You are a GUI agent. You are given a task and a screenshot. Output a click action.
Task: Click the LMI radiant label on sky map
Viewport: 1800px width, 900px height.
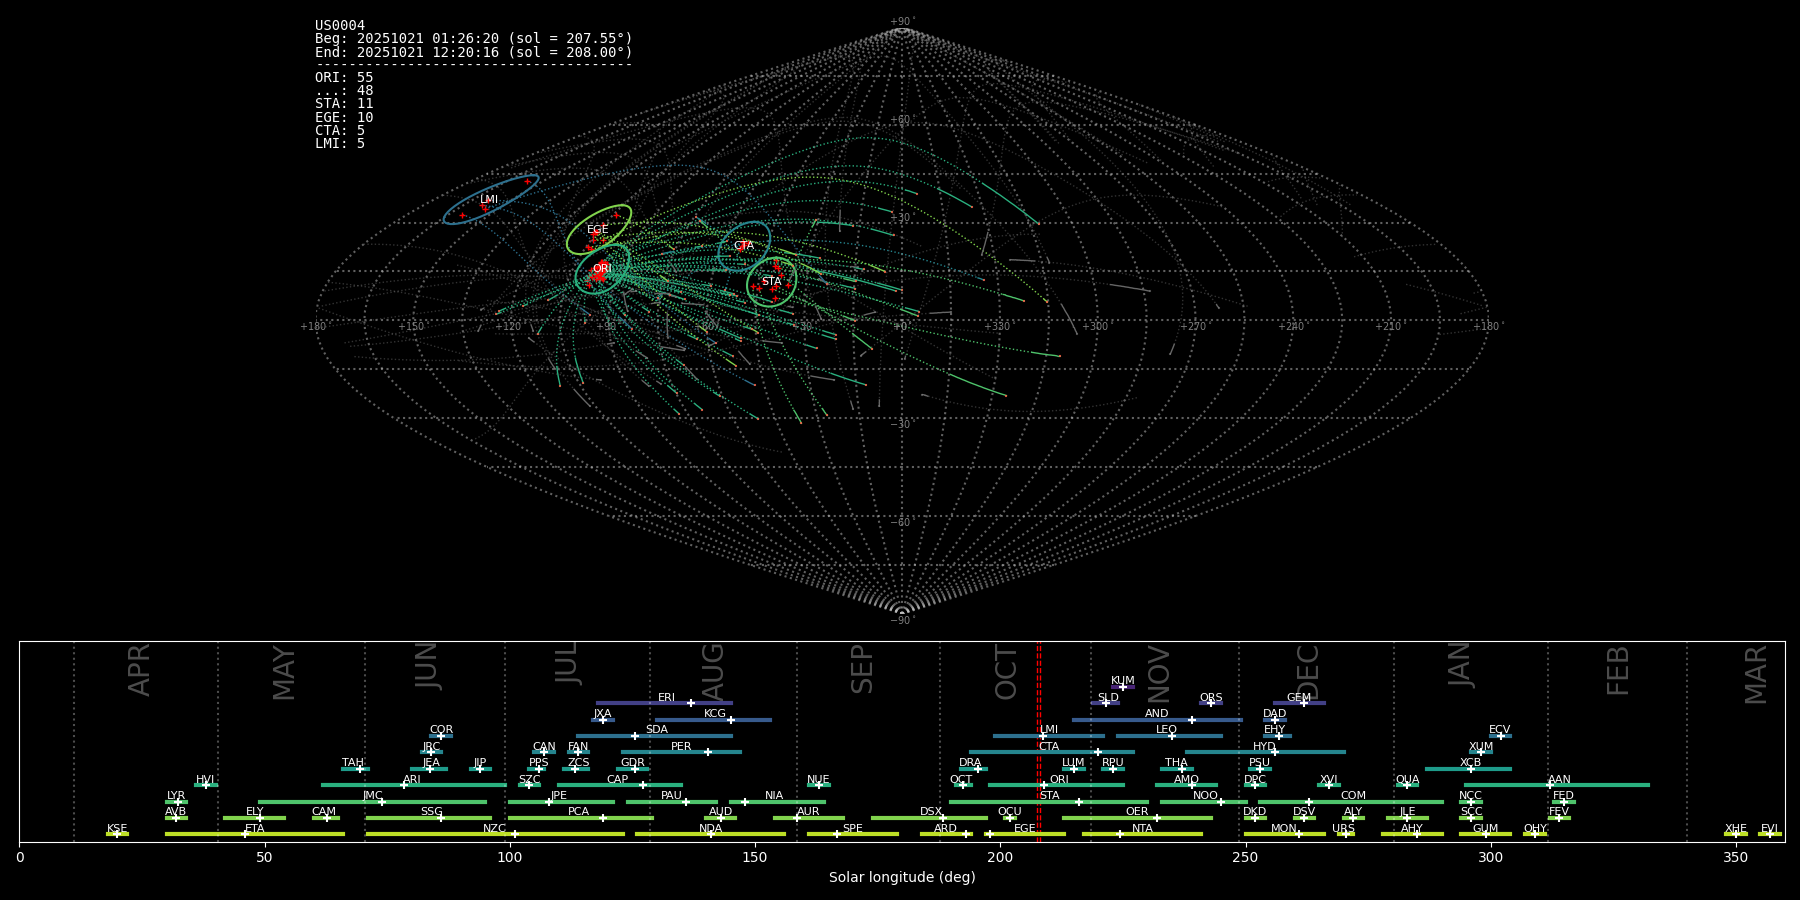point(489,200)
